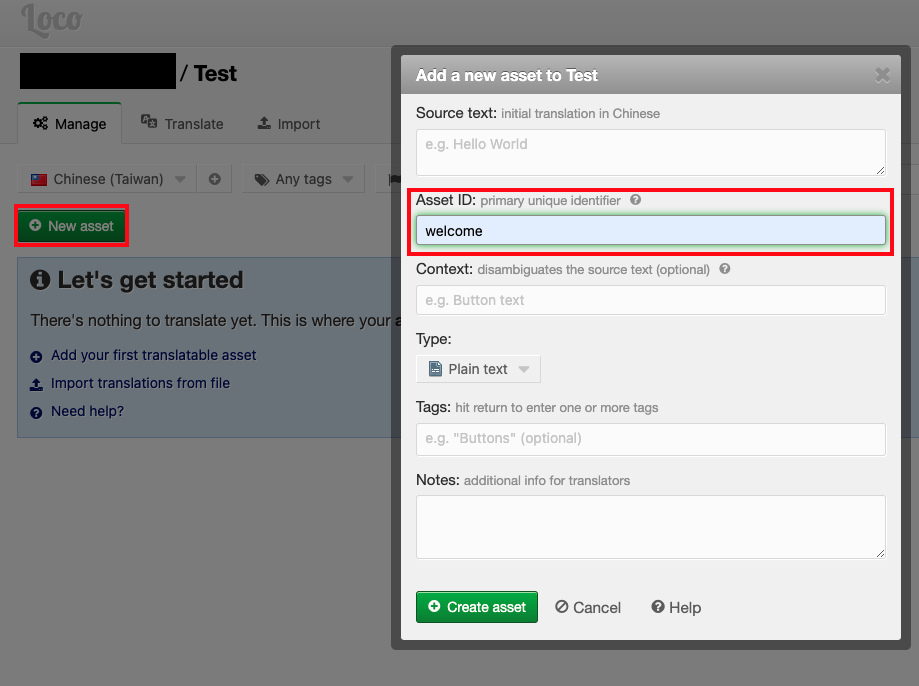The width and height of the screenshot is (919, 686).
Task: Open the Any tags filter dropdown
Action: click(x=303, y=179)
